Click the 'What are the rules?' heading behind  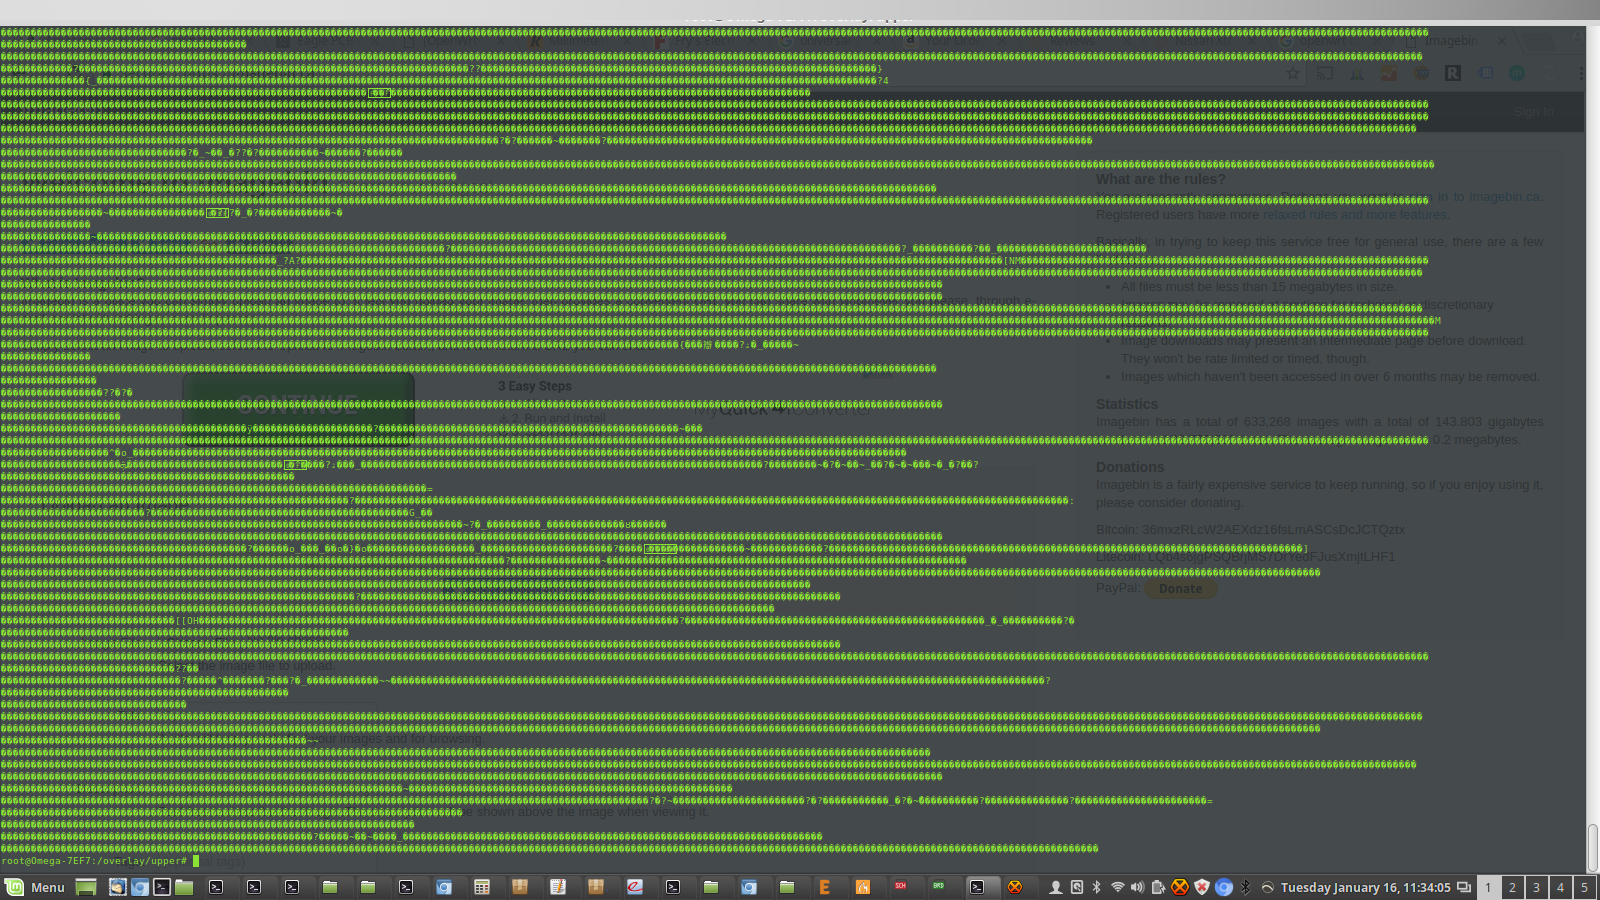pos(1160,179)
